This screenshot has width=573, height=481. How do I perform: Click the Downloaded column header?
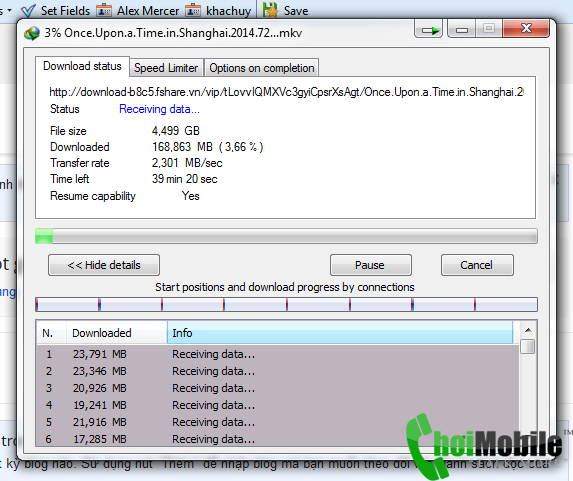[117, 333]
